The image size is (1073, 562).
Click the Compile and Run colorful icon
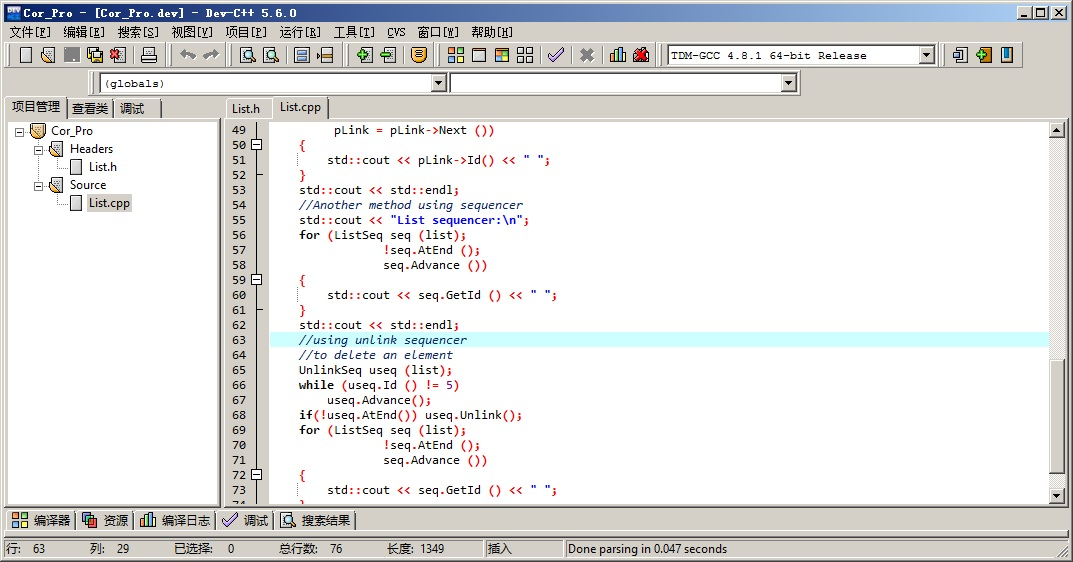click(x=502, y=55)
